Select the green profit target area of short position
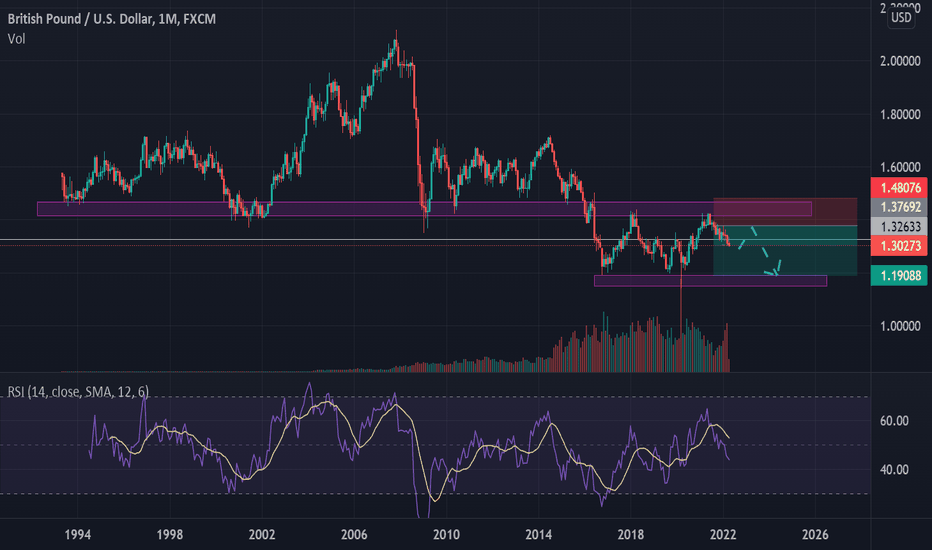932x550 pixels. point(785,250)
